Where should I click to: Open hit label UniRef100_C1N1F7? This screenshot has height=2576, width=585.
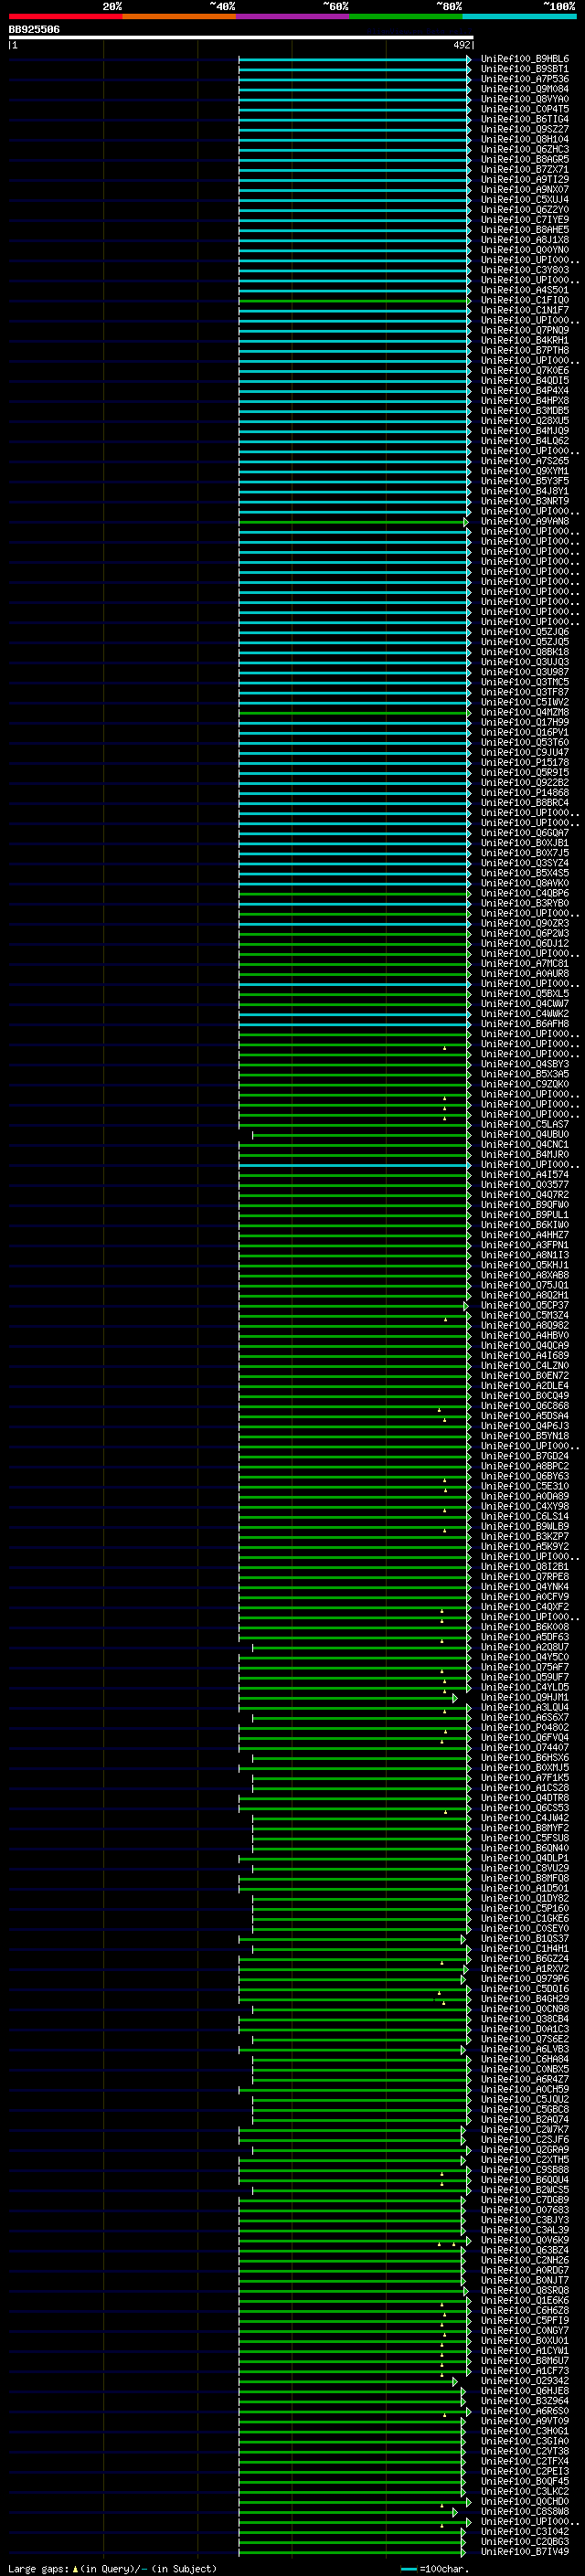(x=524, y=310)
